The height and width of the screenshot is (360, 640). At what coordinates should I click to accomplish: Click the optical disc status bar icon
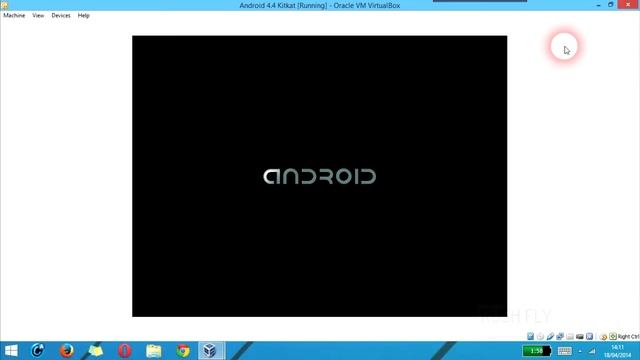[x=540, y=336]
